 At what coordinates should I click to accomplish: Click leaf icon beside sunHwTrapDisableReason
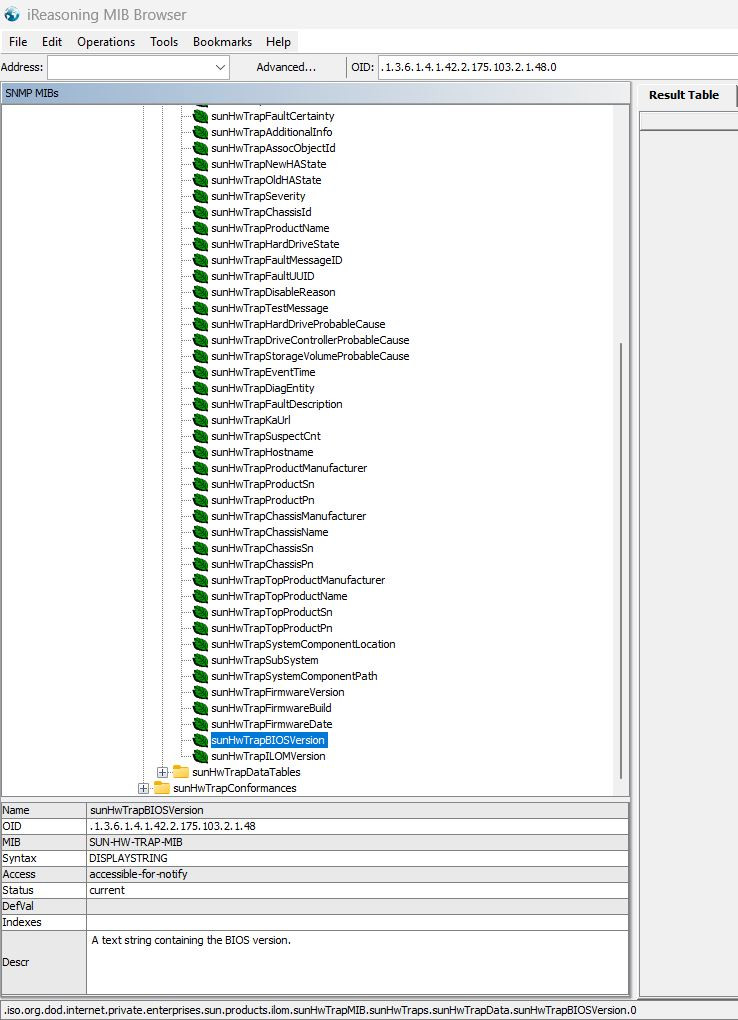tap(200, 292)
